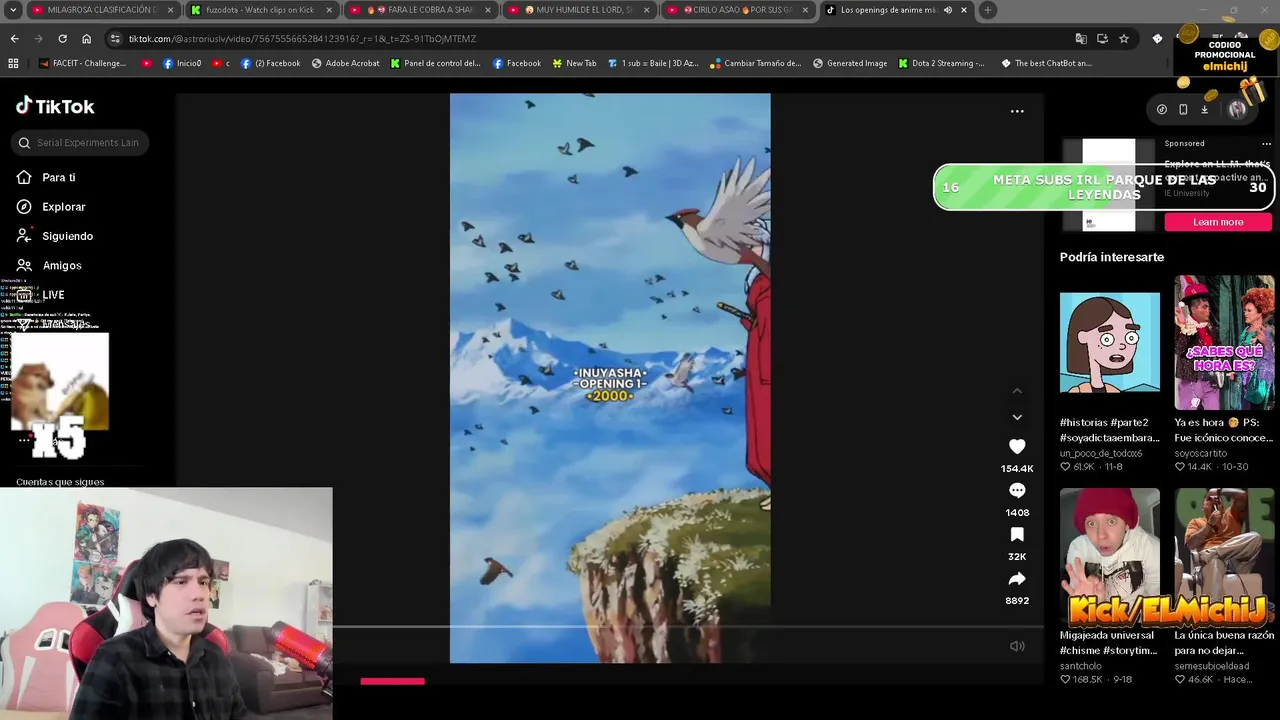Reload the page
Image resolution: width=1280 pixels, height=720 pixels.
[62, 38]
